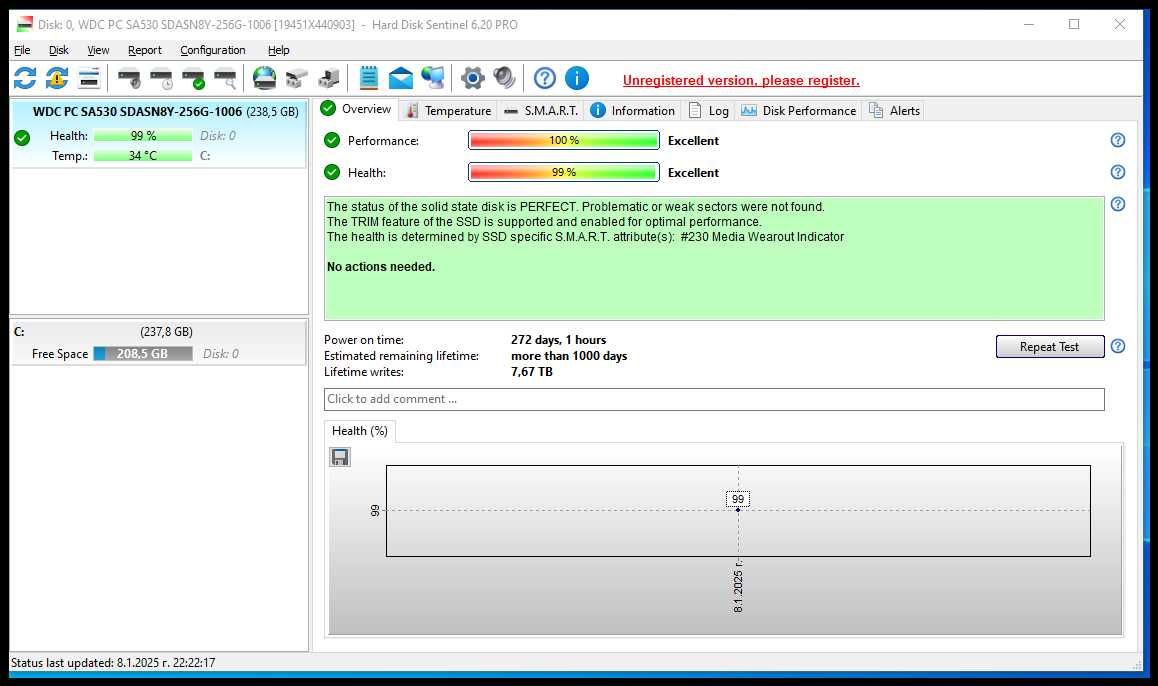The height and width of the screenshot is (686, 1158).
Task: Click the 7,67 TB lifetime writes value
Action: (x=532, y=371)
